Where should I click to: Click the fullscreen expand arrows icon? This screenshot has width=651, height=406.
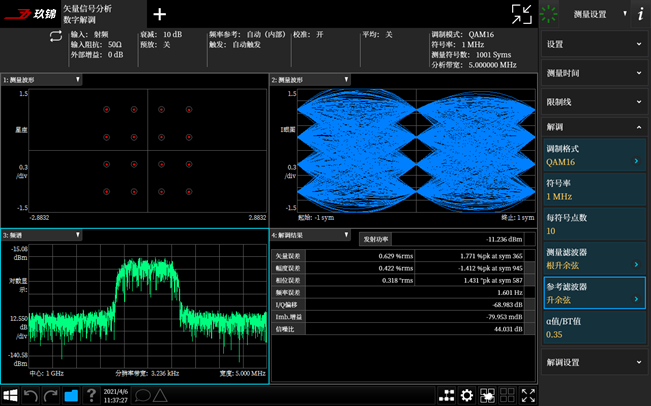click(528, 395)
